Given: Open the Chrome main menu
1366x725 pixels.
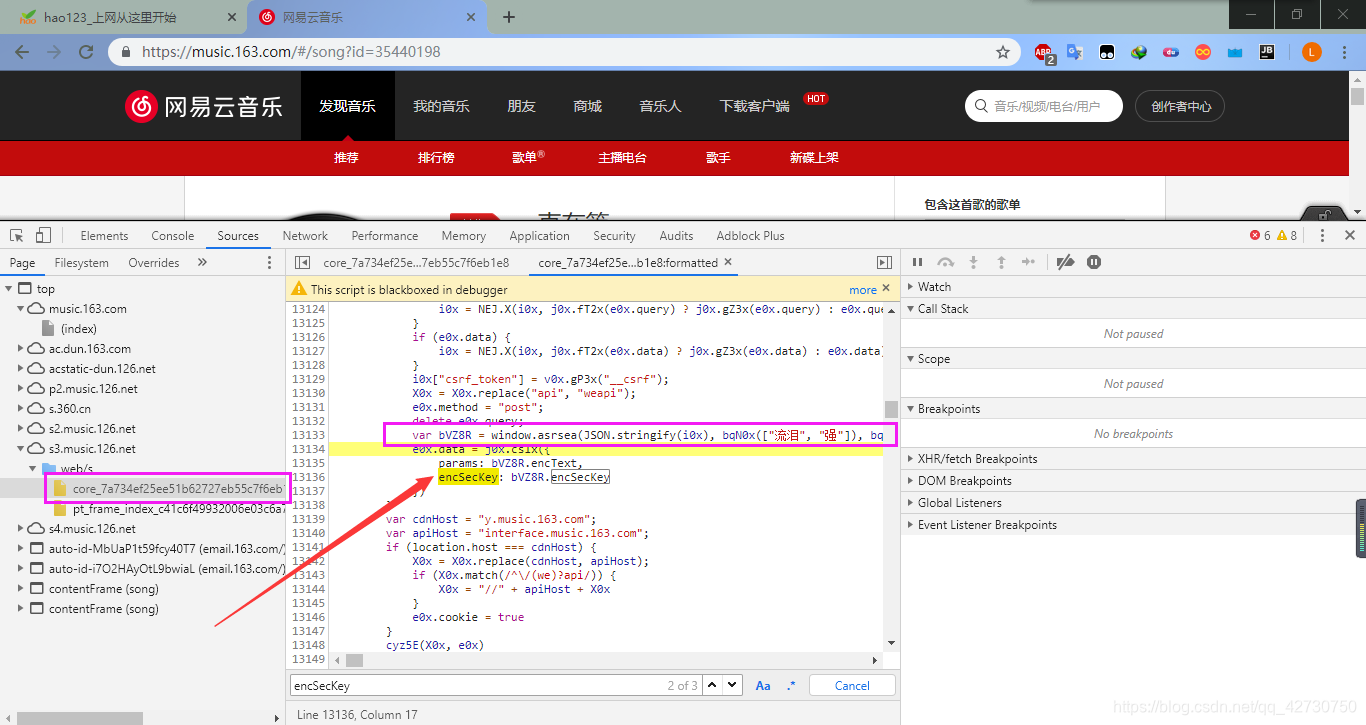Looking at the screenshot, I should [x=1346, y=52].
